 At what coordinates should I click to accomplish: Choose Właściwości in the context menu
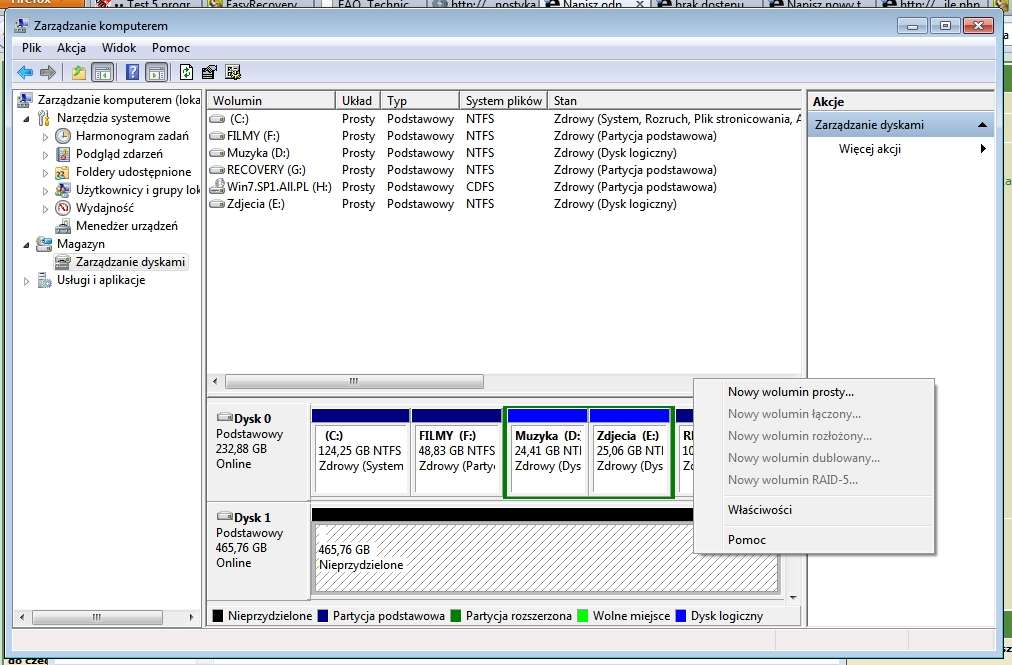[814, 510]
